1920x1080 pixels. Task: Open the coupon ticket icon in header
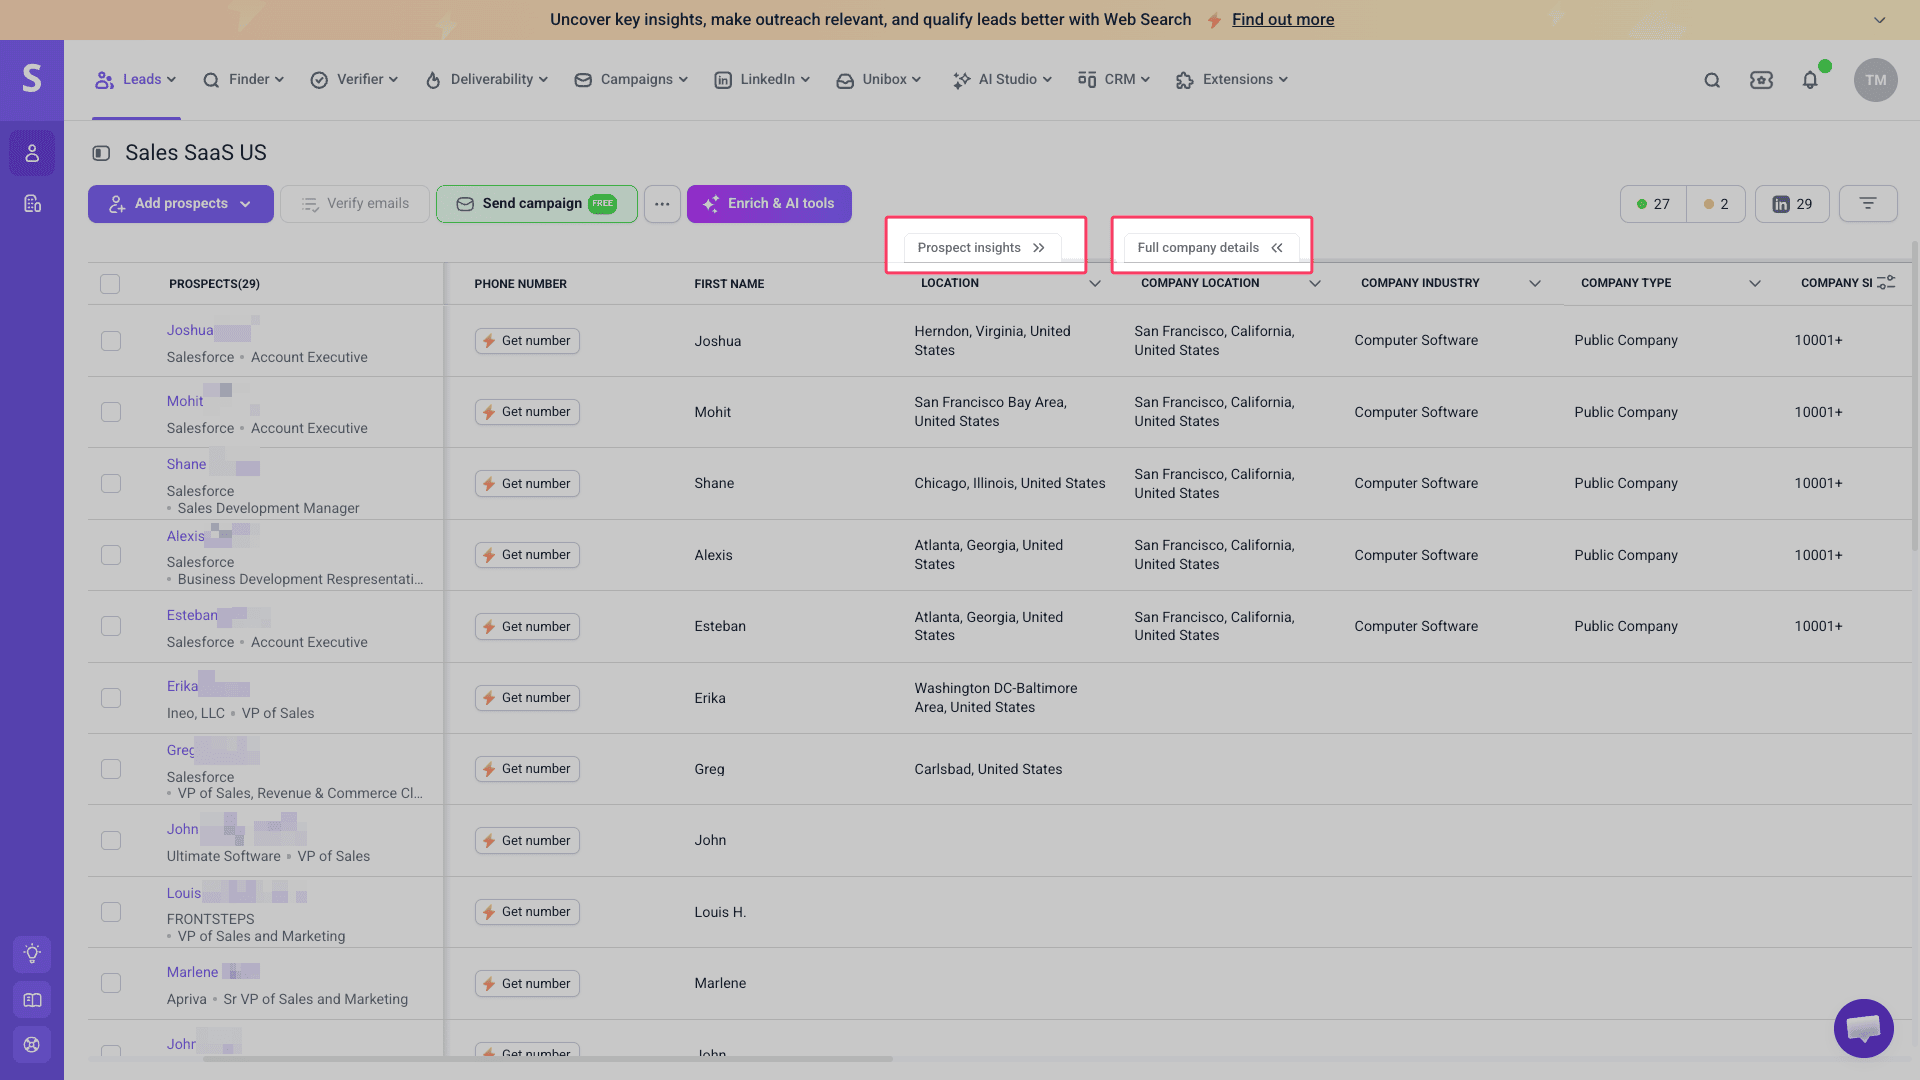[1761, 80]
